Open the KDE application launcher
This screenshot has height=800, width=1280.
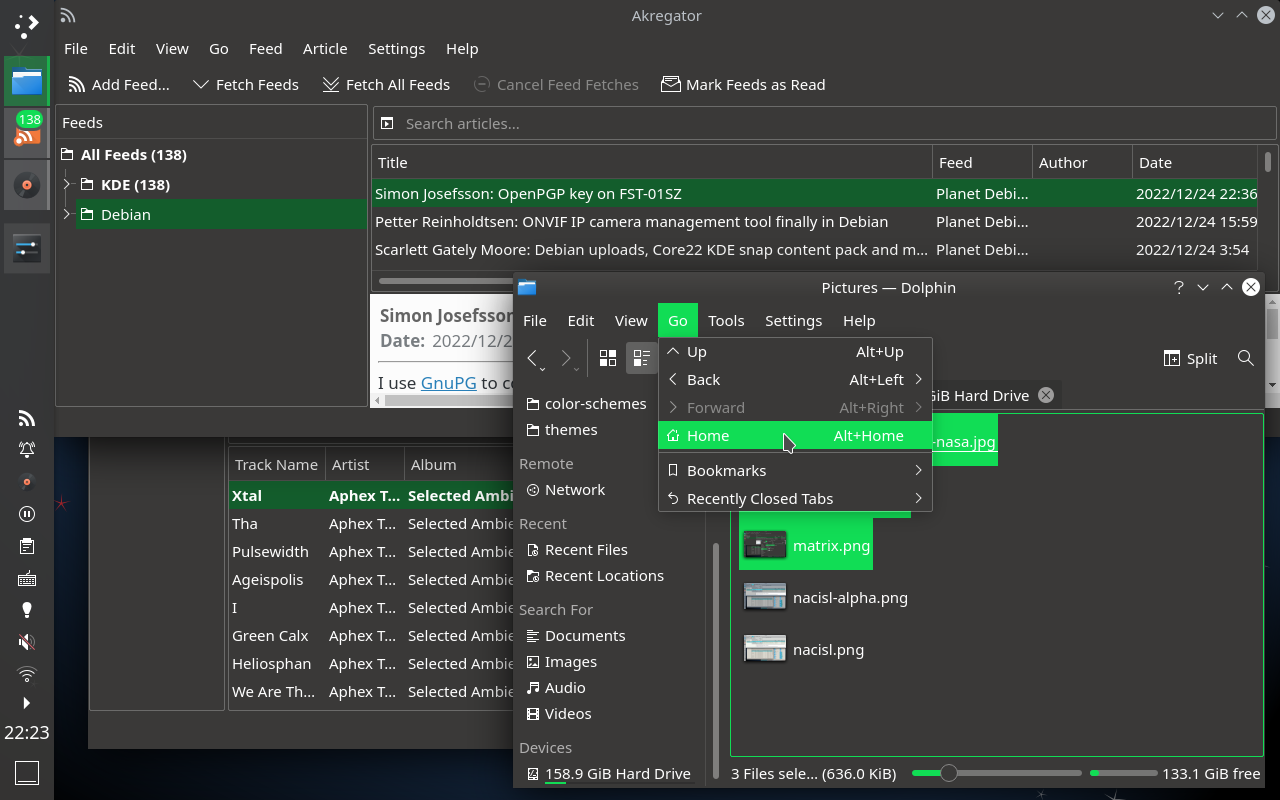point(27,27)
